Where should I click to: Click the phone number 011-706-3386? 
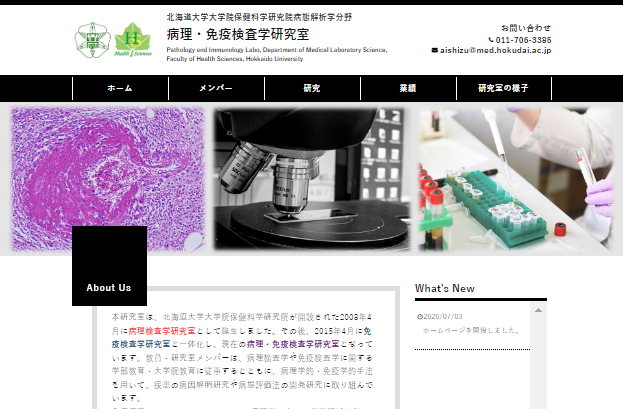click(x=523, y=40)
